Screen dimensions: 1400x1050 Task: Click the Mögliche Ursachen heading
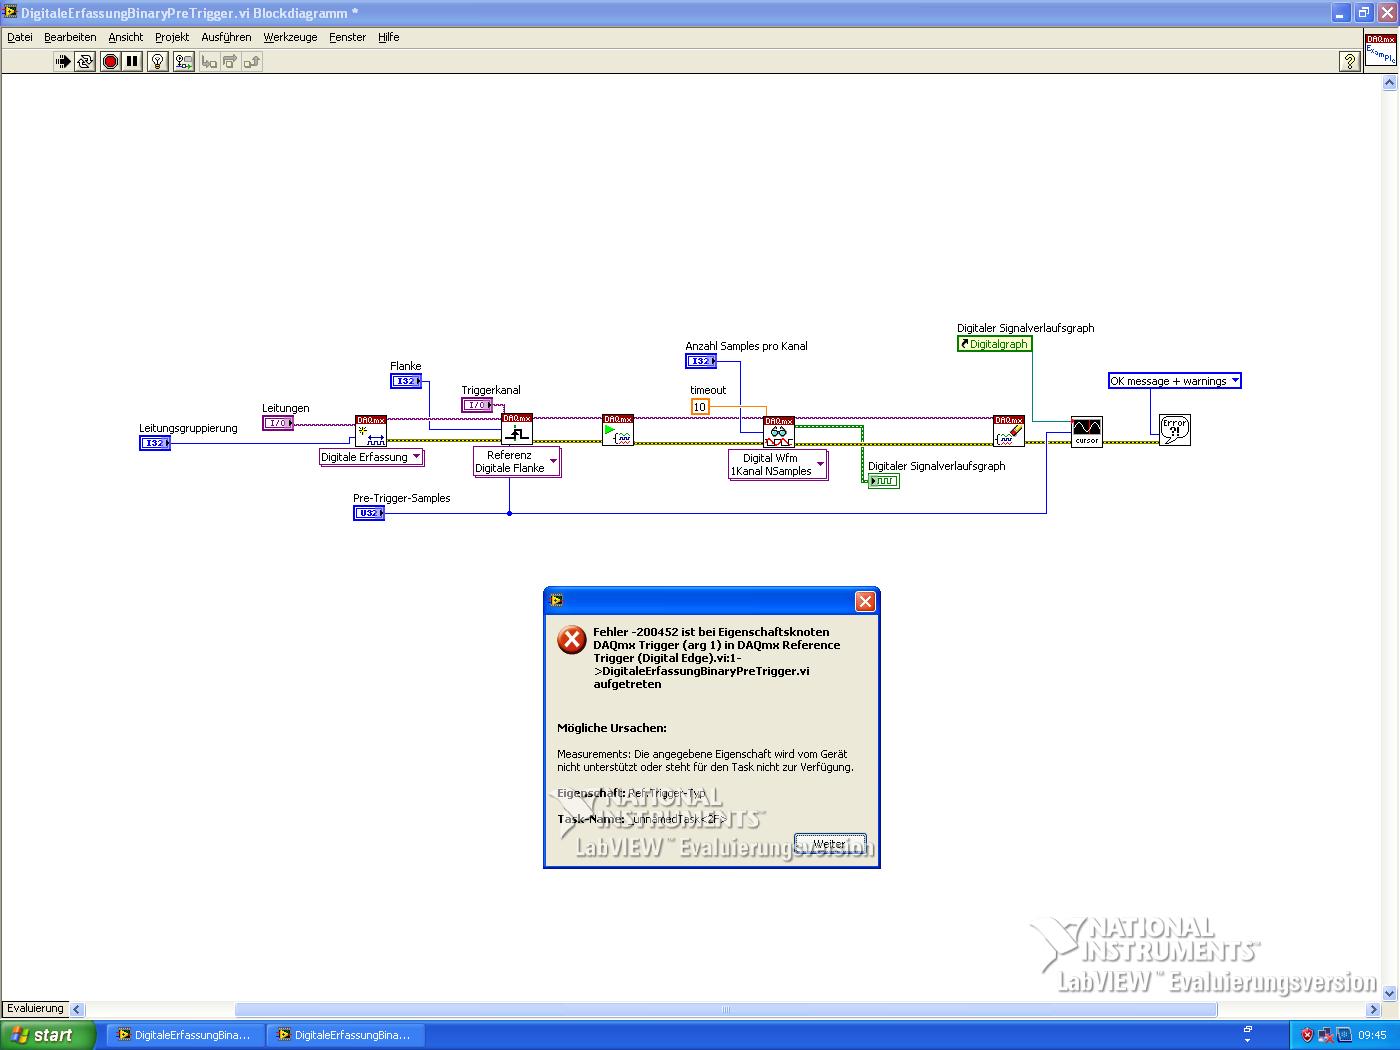coord(612,728)
